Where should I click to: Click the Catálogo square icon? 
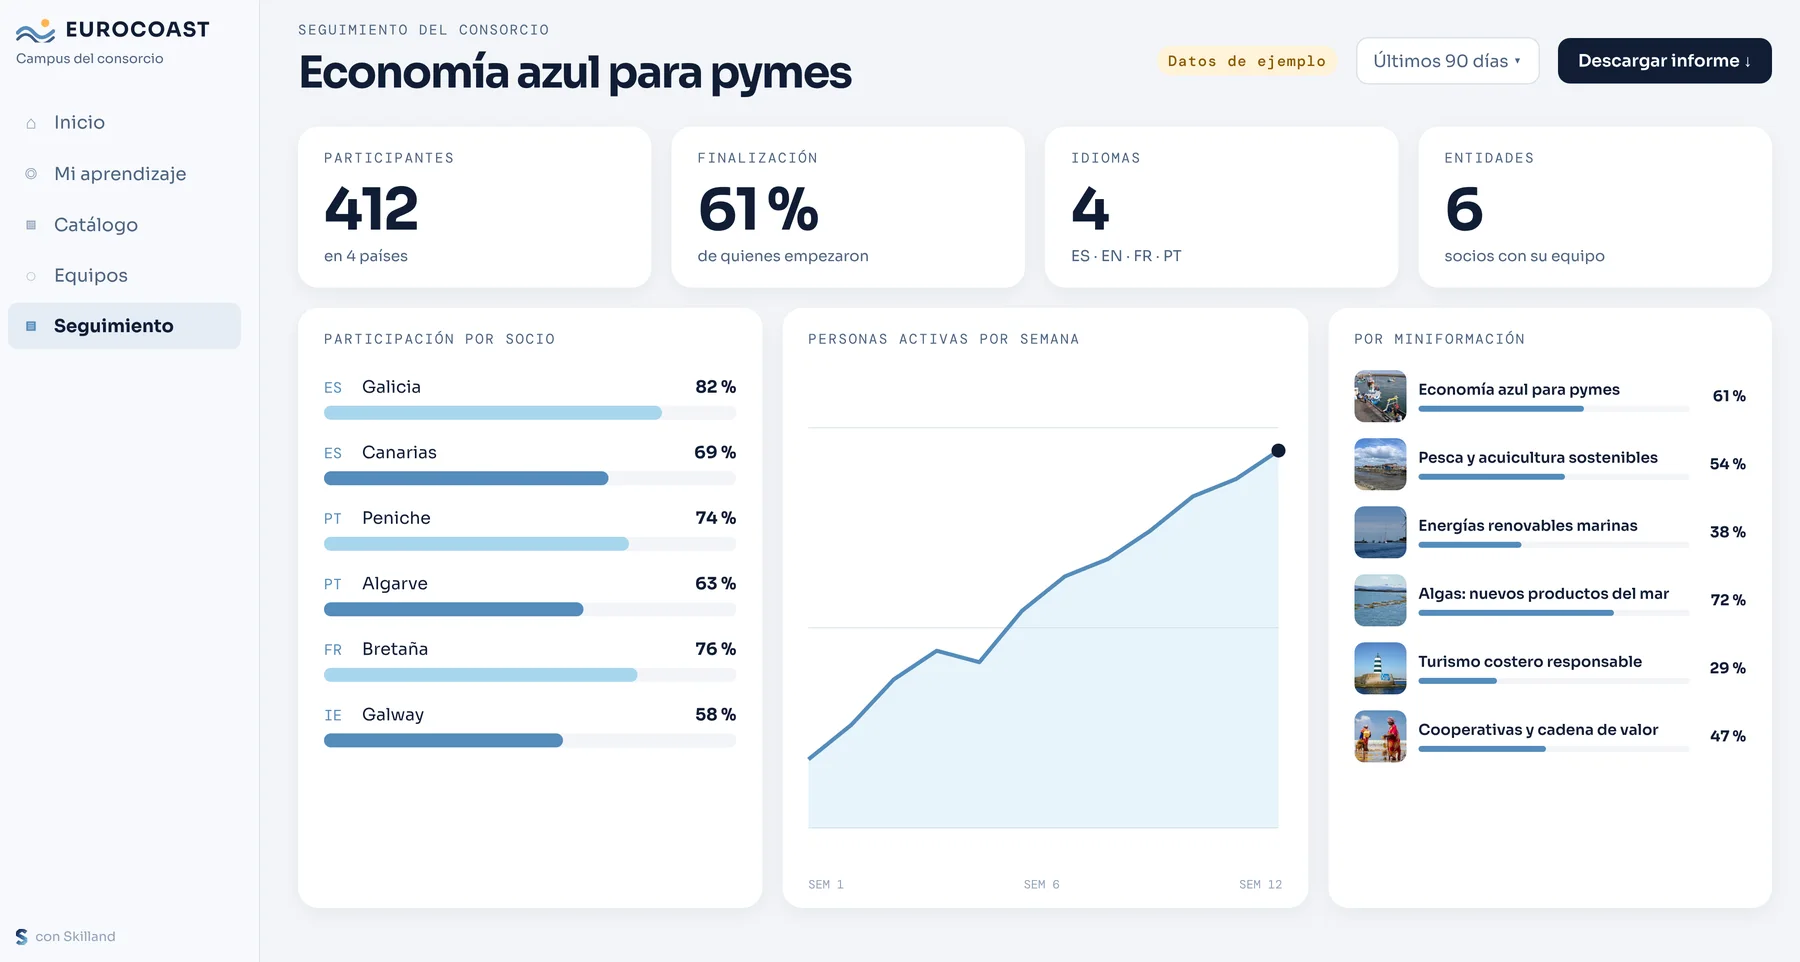[31, 225]
